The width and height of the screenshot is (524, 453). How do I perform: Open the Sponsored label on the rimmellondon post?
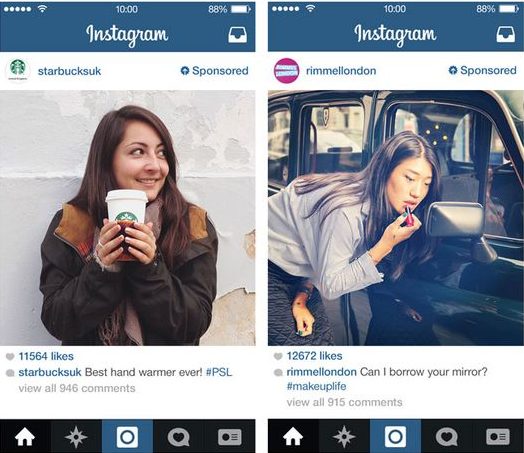click(483, 70)
